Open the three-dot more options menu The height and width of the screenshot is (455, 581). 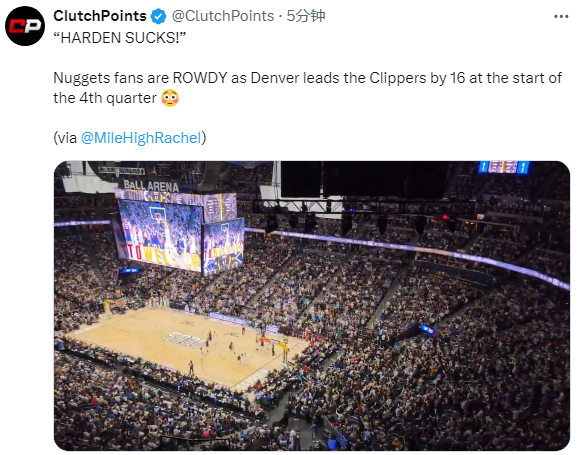pyautogui.click(x=561, y=16)
